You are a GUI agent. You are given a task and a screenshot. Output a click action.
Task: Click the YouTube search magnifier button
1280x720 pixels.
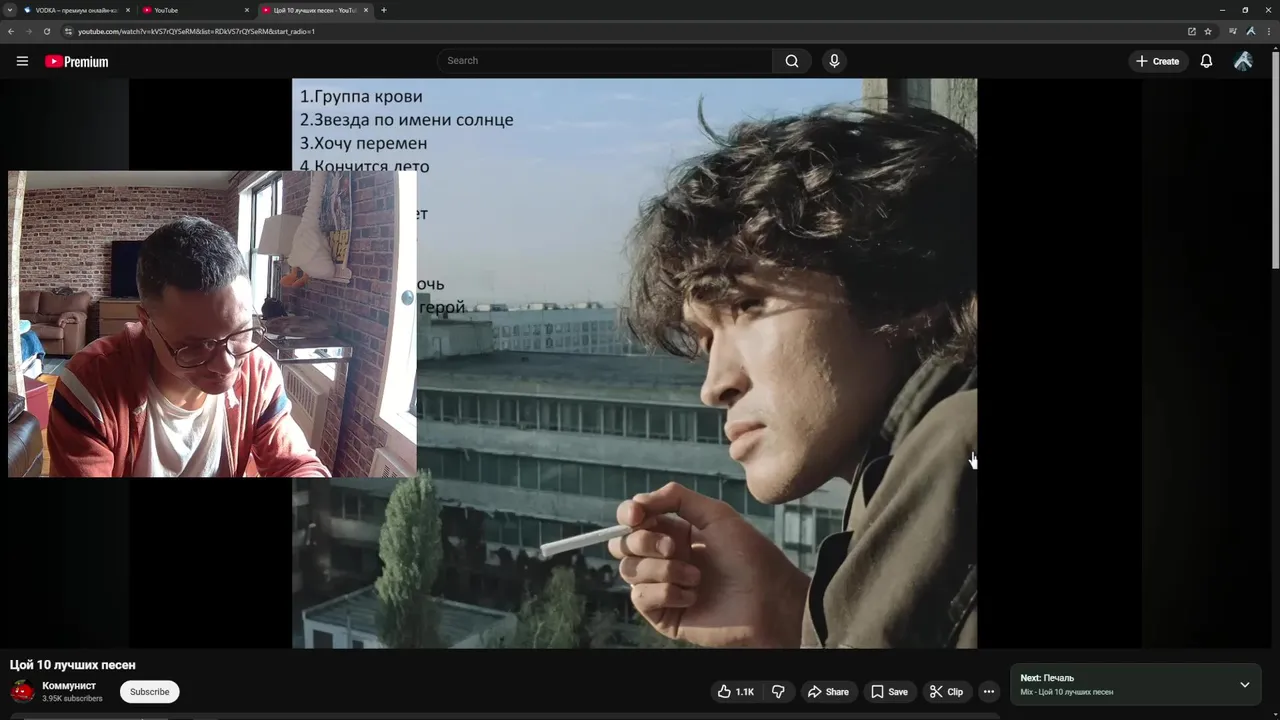coord(791,61)
